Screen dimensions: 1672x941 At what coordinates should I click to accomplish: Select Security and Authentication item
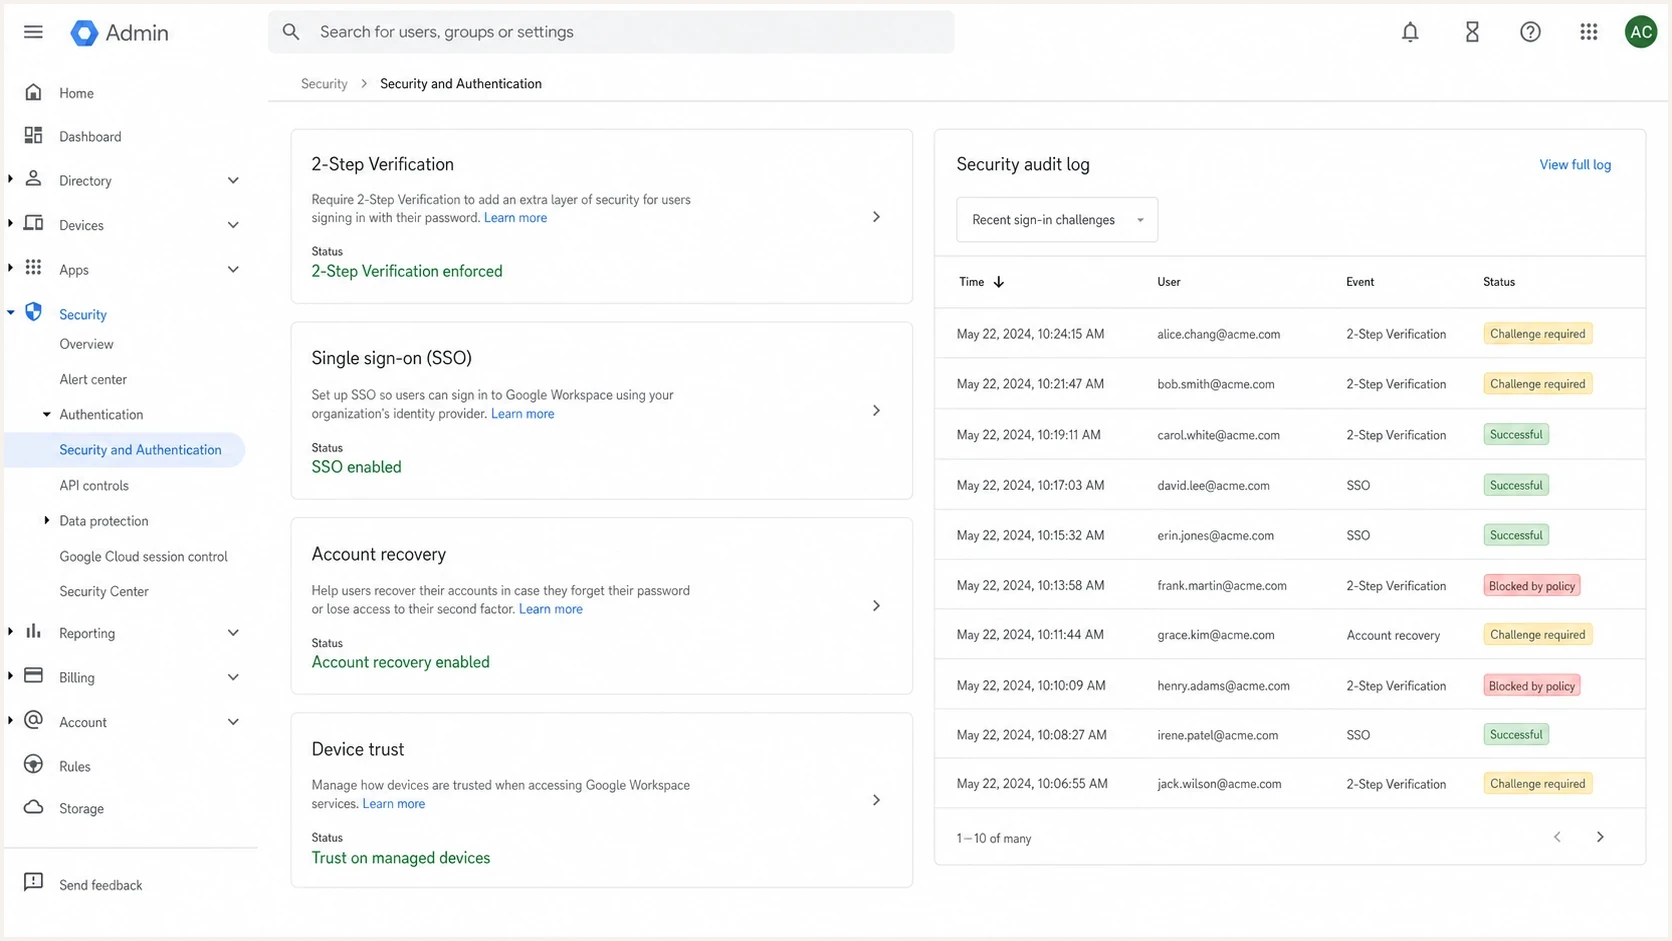tap(125, 450)
